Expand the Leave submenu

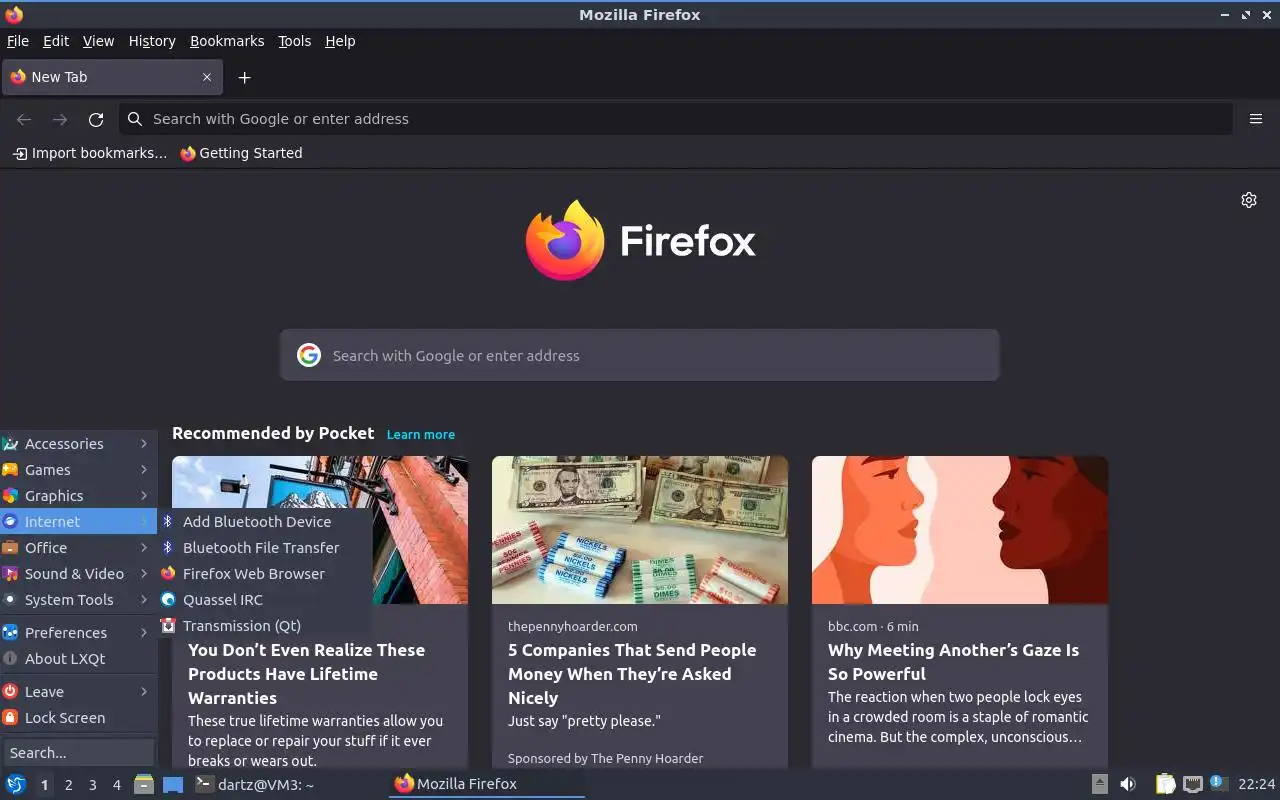click(78, 692)
